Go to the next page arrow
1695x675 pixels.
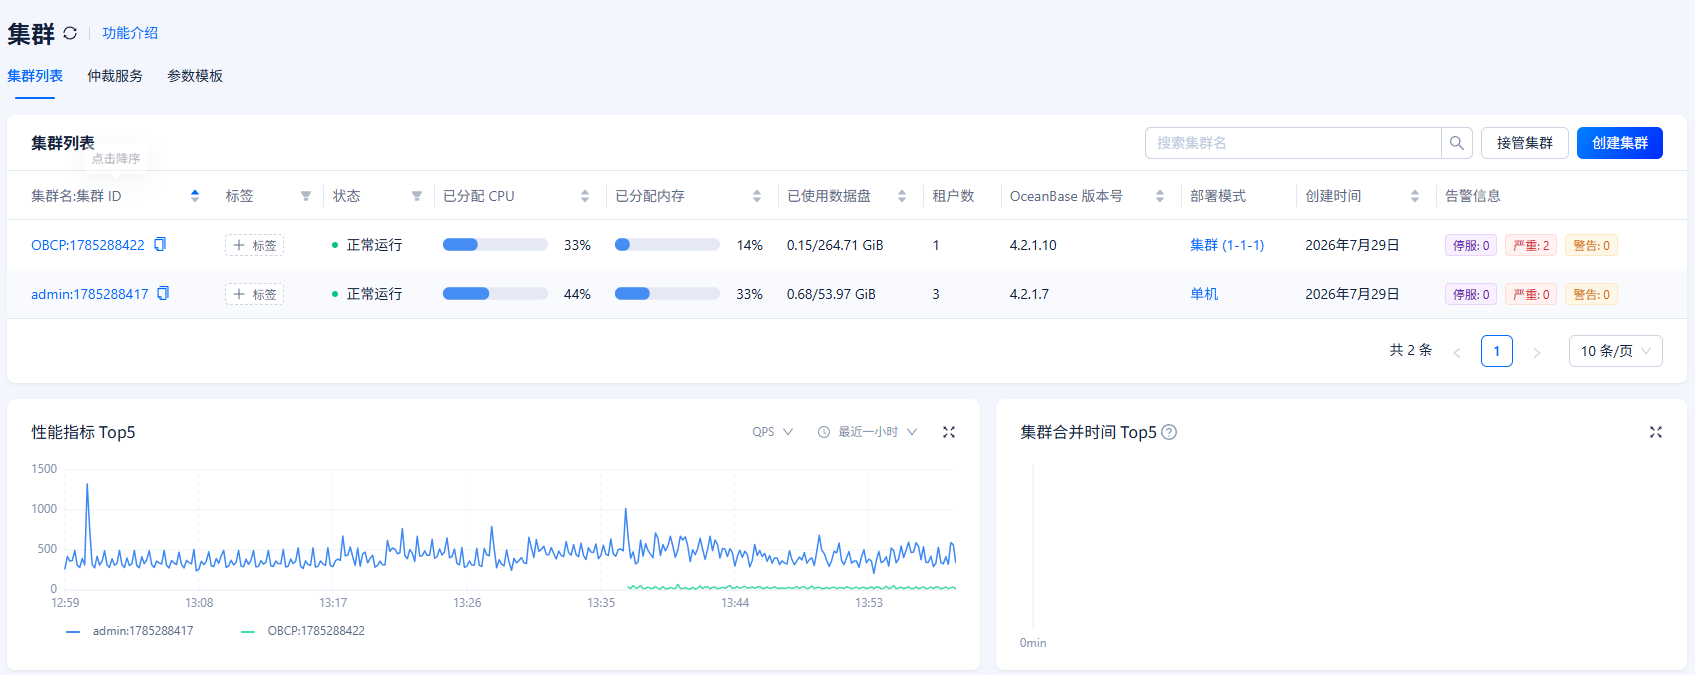pos(1537,352)
